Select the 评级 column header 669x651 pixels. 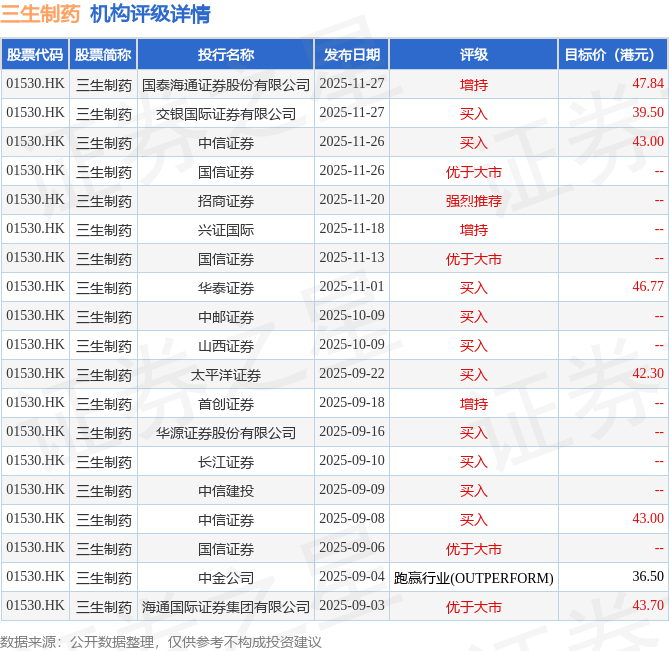pyautogui.click(x=474, y=55)
